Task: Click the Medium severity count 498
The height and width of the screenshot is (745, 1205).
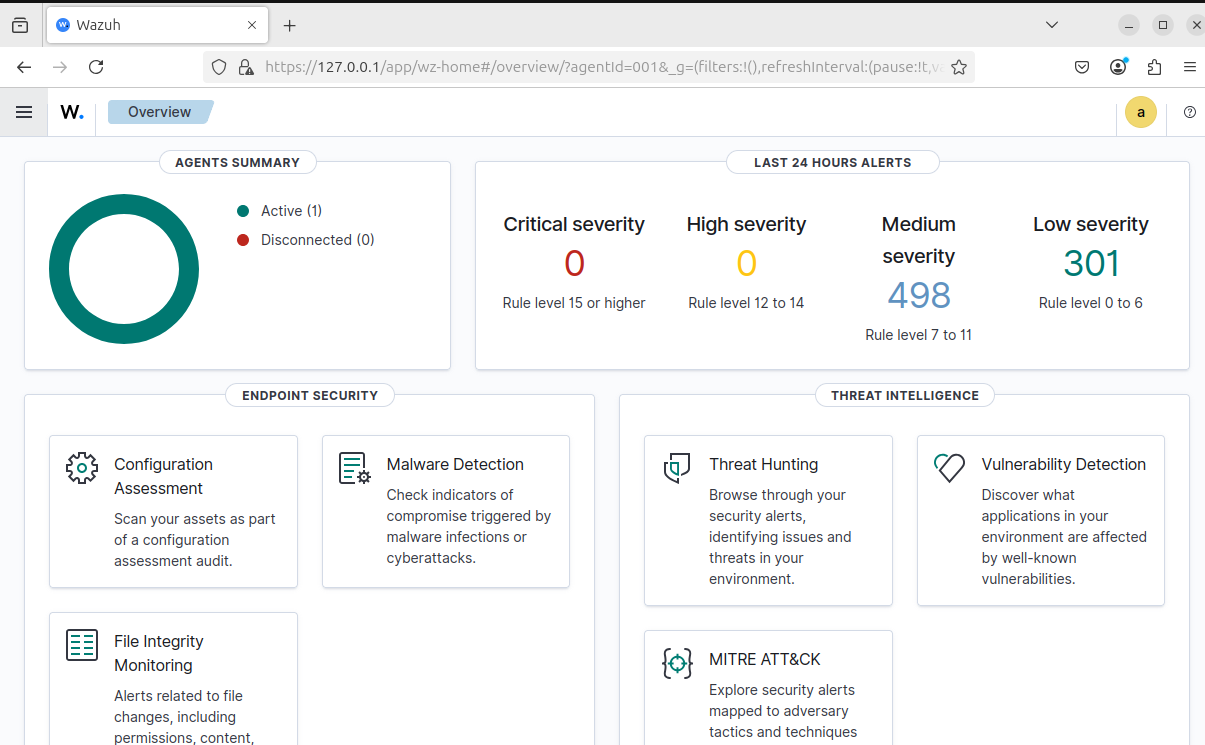Action: point(919,295)
